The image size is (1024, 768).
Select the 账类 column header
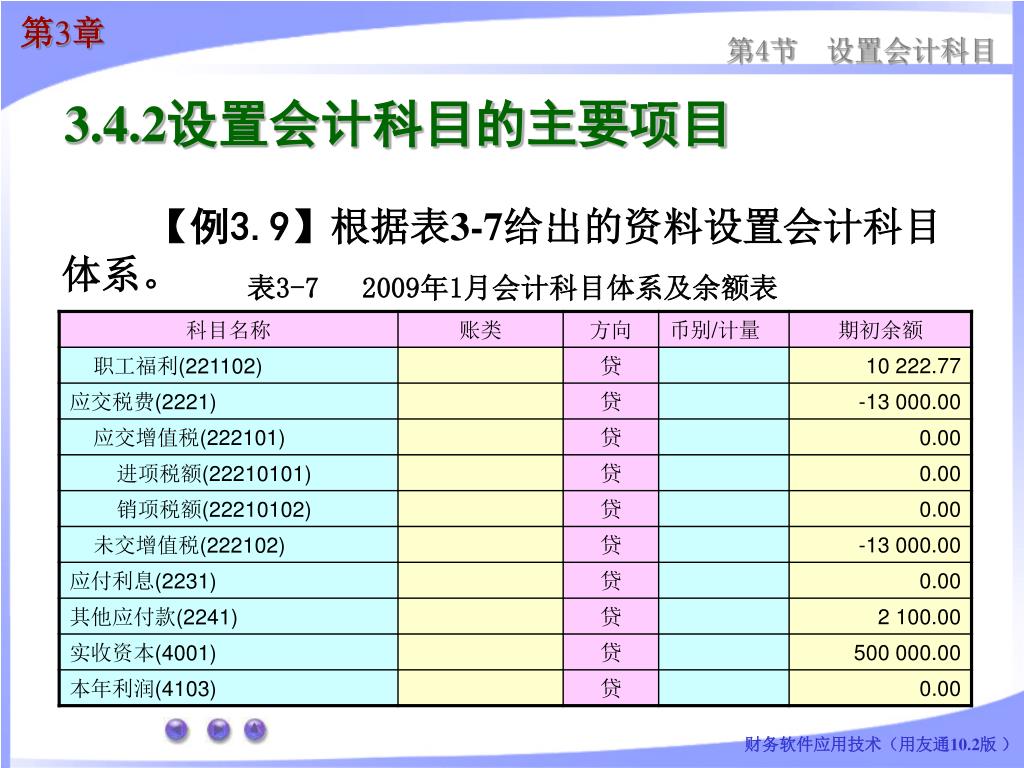(480, 330)
